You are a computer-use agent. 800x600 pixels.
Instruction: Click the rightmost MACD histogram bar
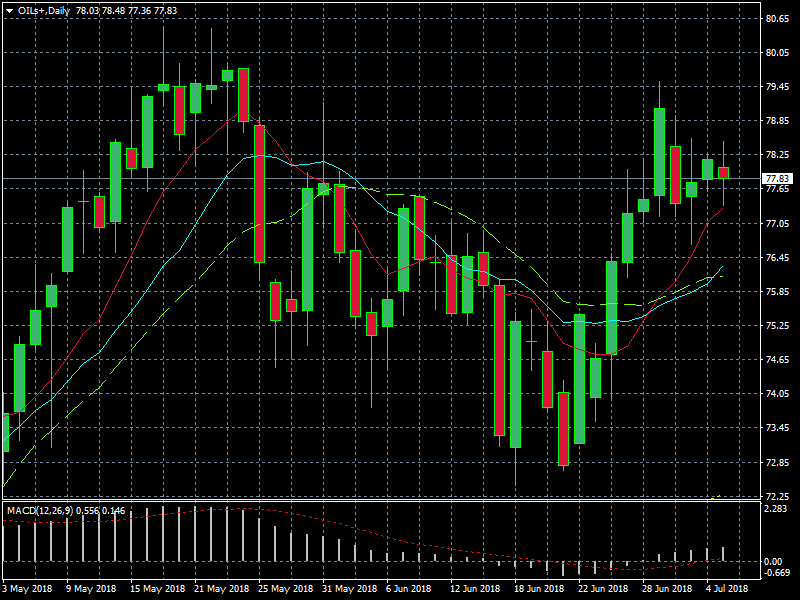723,554
